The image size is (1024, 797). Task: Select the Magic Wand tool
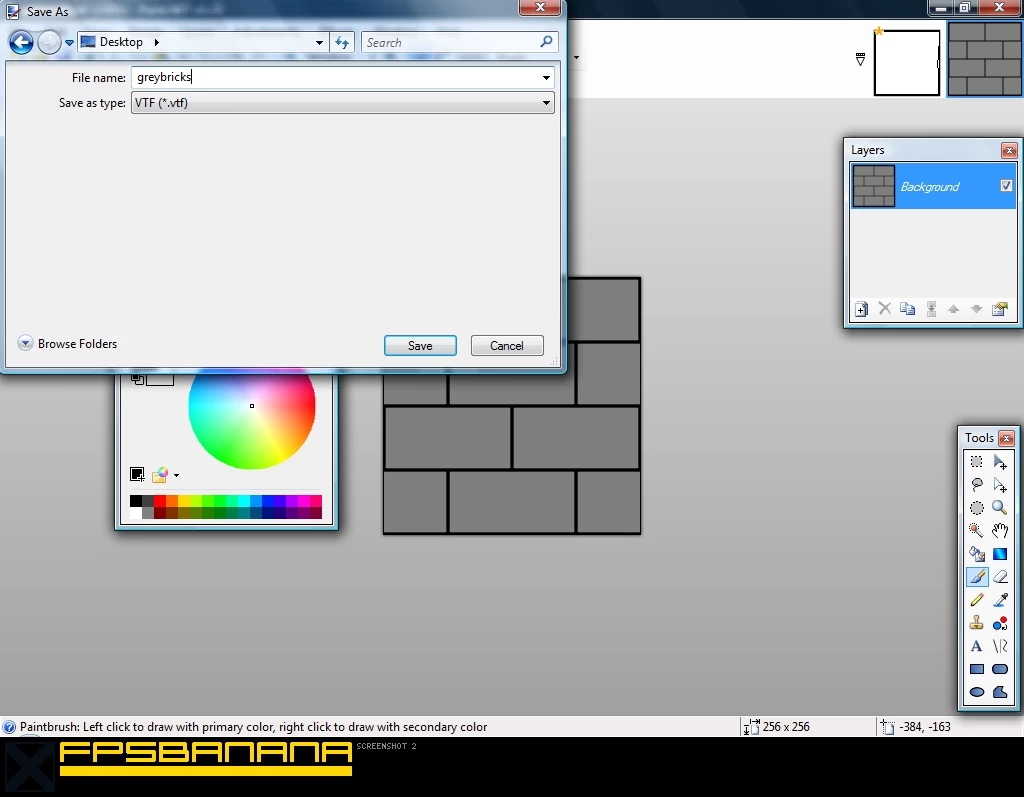coord(976,530)
